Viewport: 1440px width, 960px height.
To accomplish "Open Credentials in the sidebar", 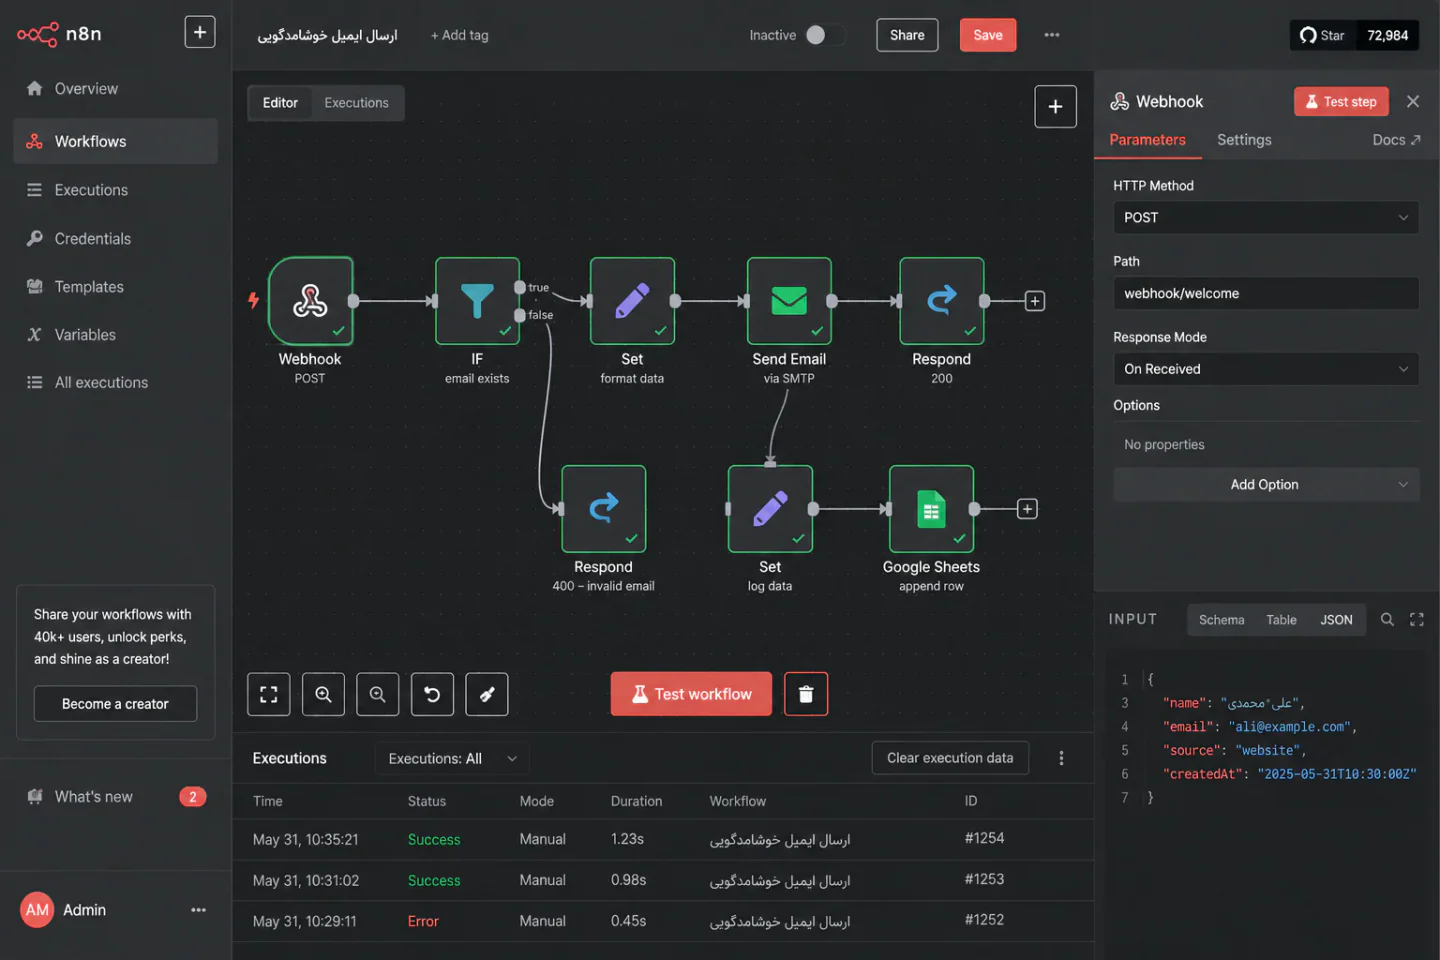I will pos(115,239).
